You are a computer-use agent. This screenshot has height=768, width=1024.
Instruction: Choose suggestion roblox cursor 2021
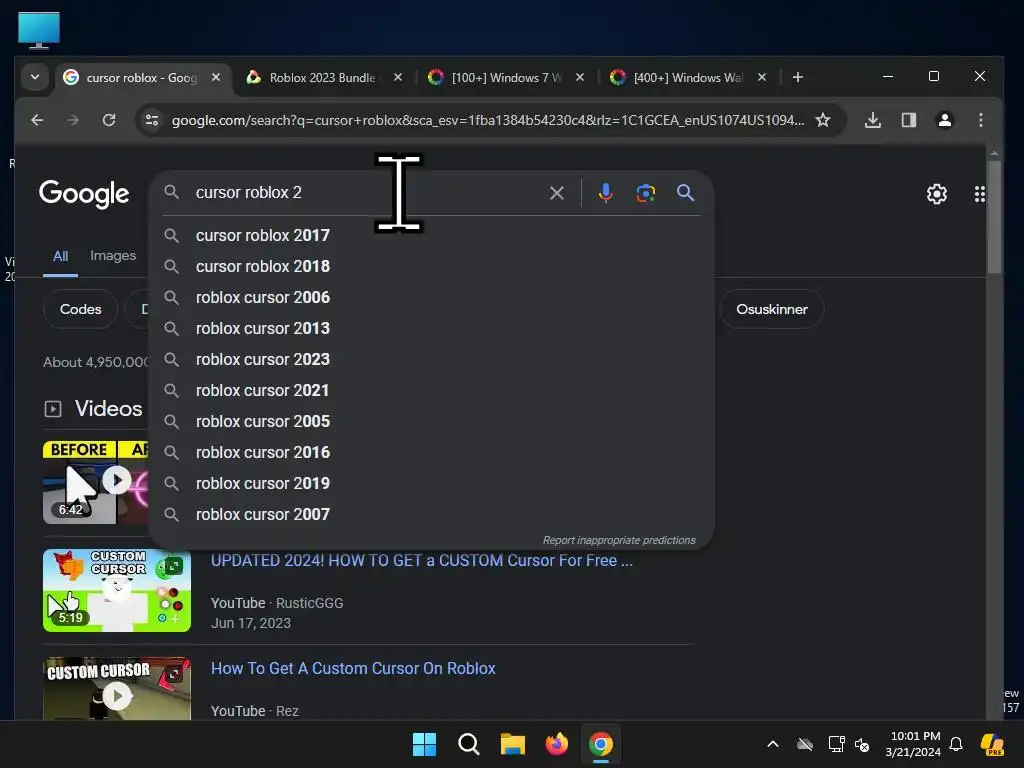pyautogui.click(x=431, y=391)
